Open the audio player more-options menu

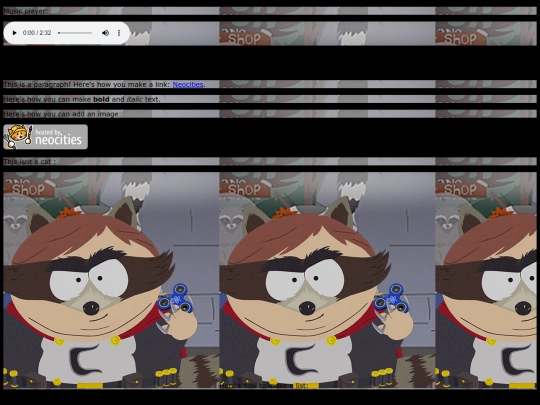click(x=119, y=33)
